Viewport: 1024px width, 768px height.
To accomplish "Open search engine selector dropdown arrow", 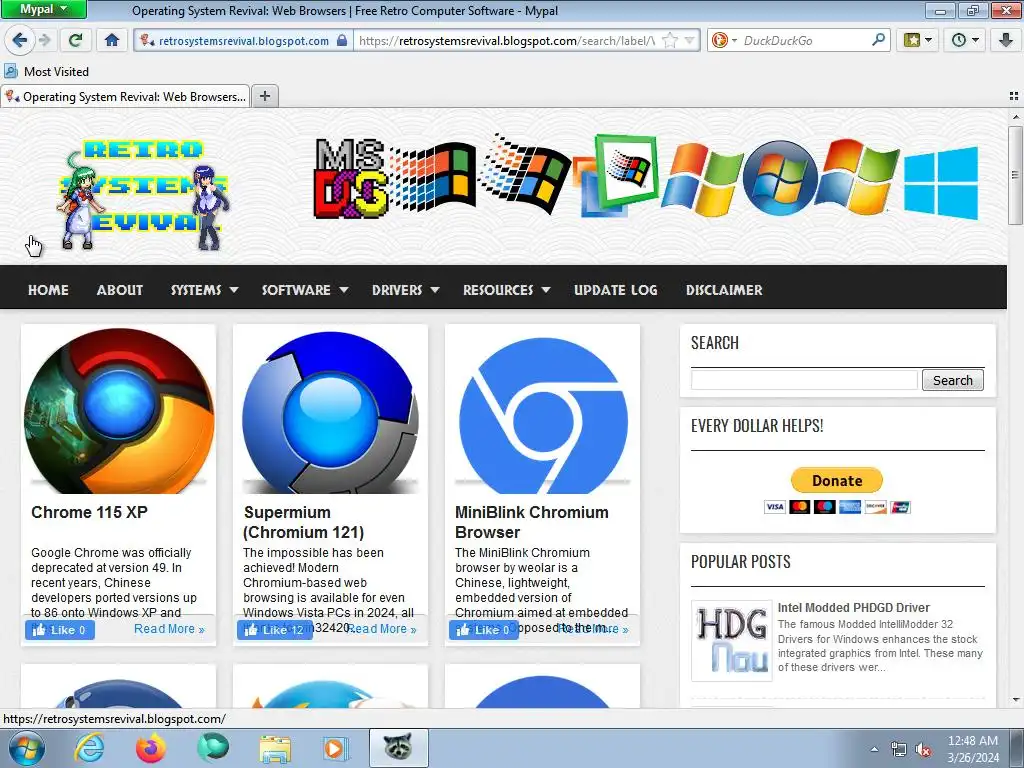I will pyautogui.click(x=734, y=40).
